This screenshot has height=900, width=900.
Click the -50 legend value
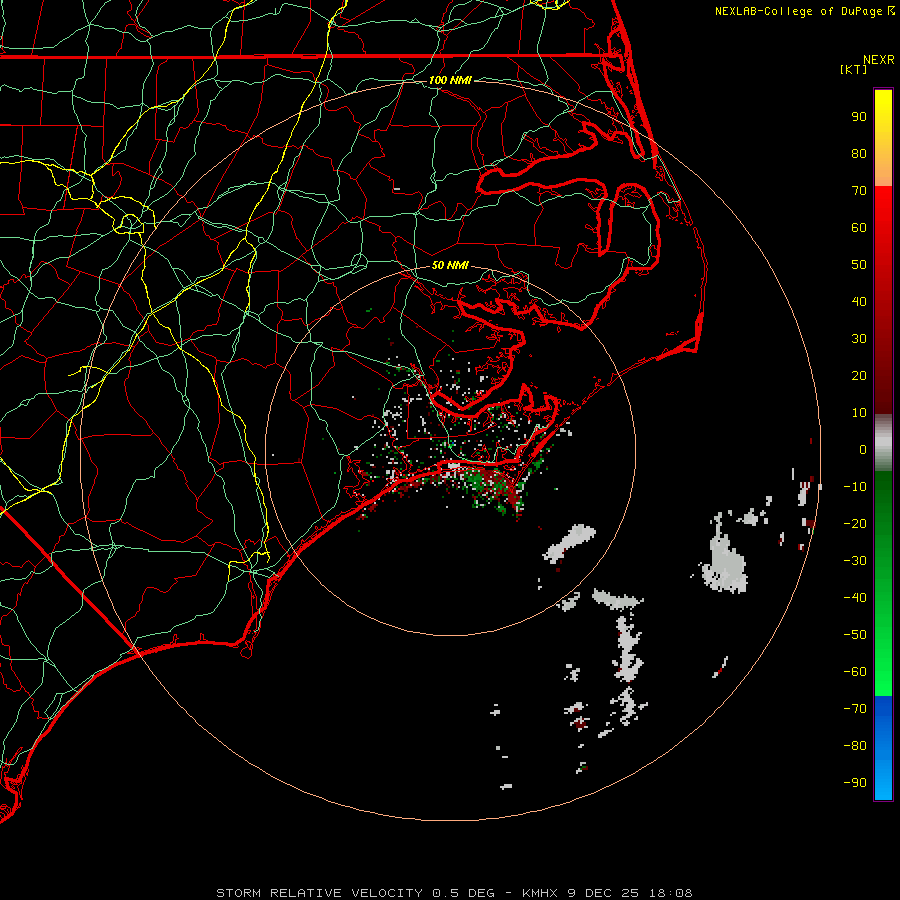(x=855, y=635)
